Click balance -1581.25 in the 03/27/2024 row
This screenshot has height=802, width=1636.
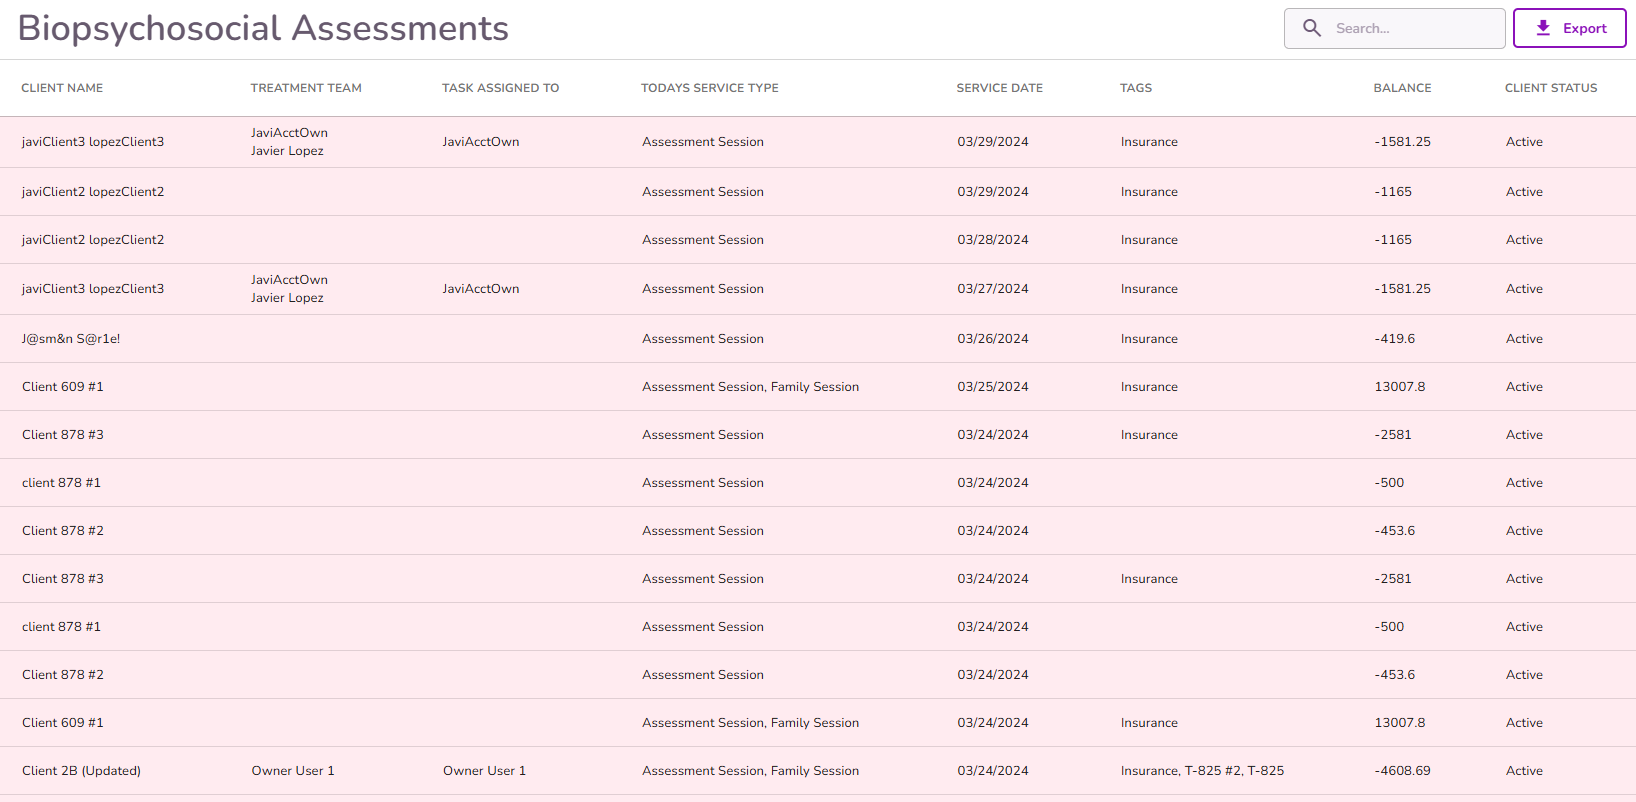pyautogui.click(x=1402, y=289)
